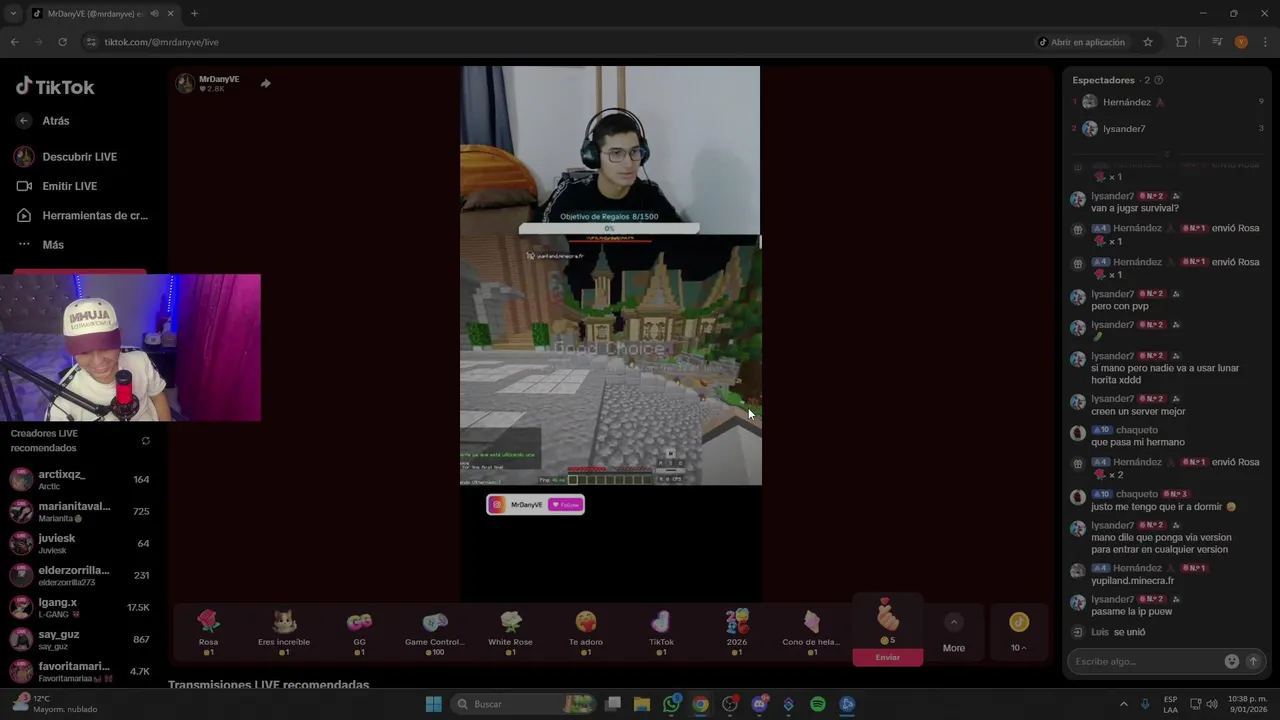Open Windows Start menu
This screenshot has width=1280, height=720.
[433, 704]
